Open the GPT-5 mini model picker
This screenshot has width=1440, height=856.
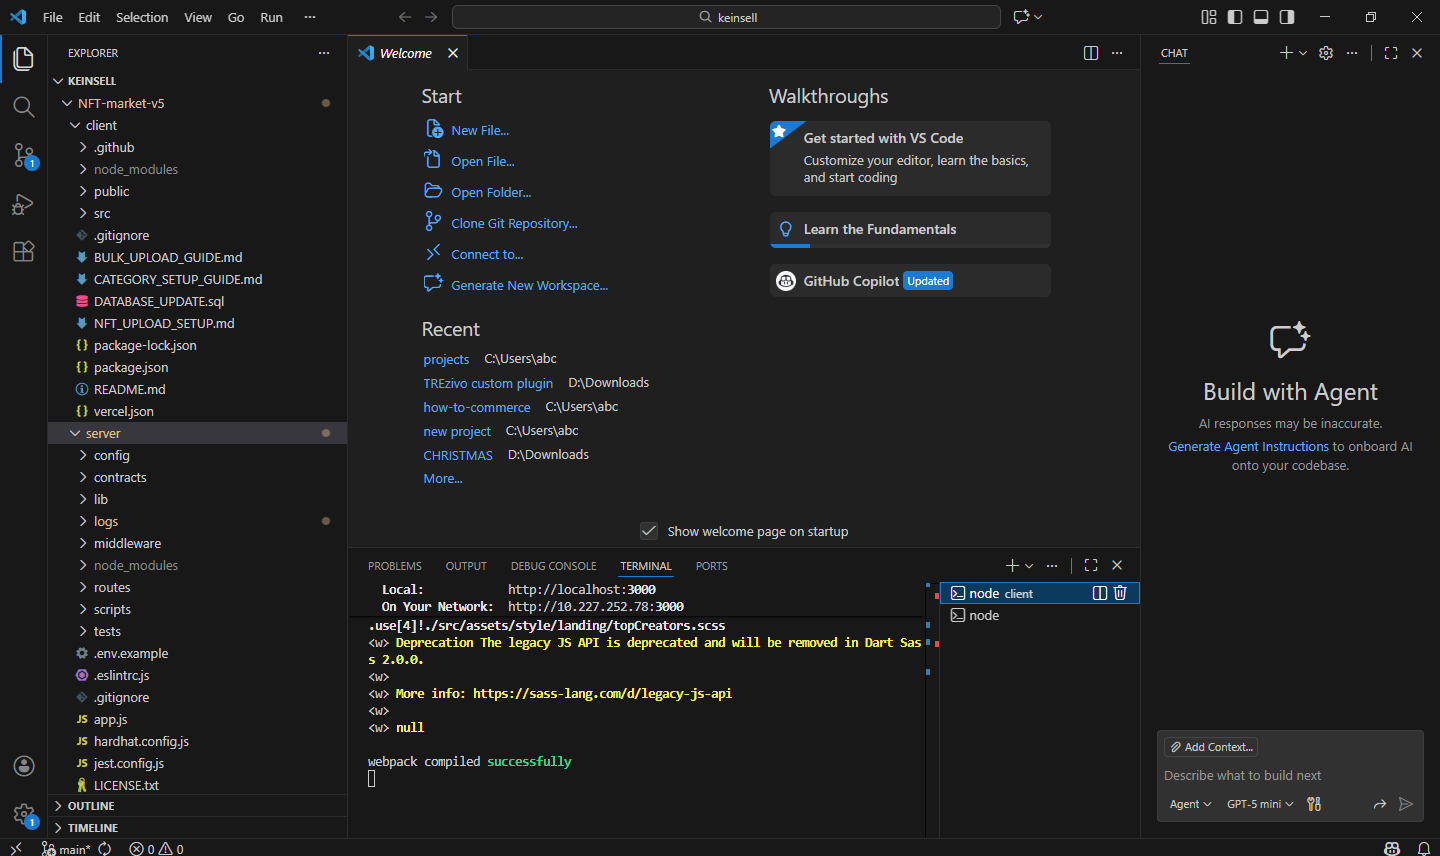click(x=1260, y=804)
